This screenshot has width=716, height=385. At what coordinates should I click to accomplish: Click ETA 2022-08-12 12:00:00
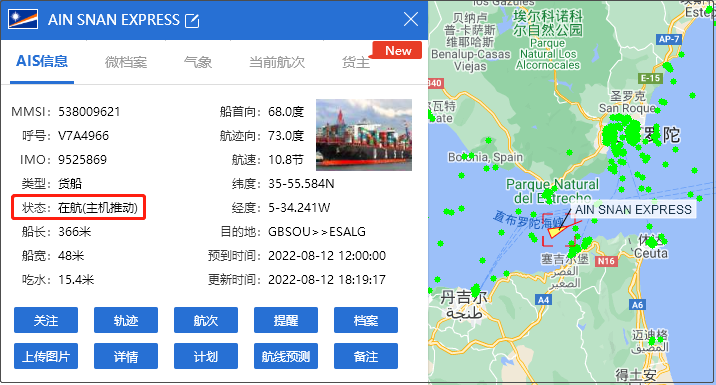(327, 256)
